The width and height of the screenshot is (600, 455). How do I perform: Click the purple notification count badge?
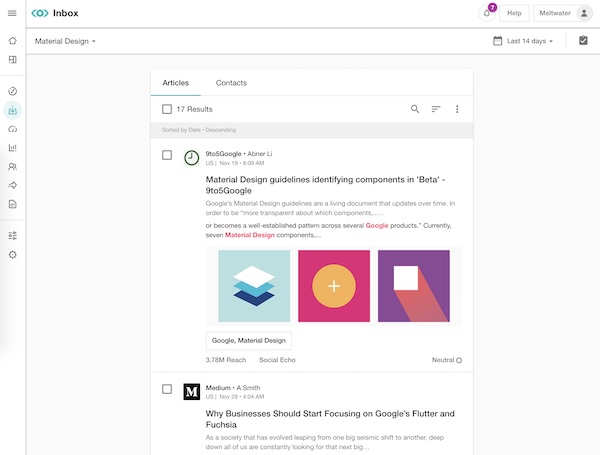[492, 7]
